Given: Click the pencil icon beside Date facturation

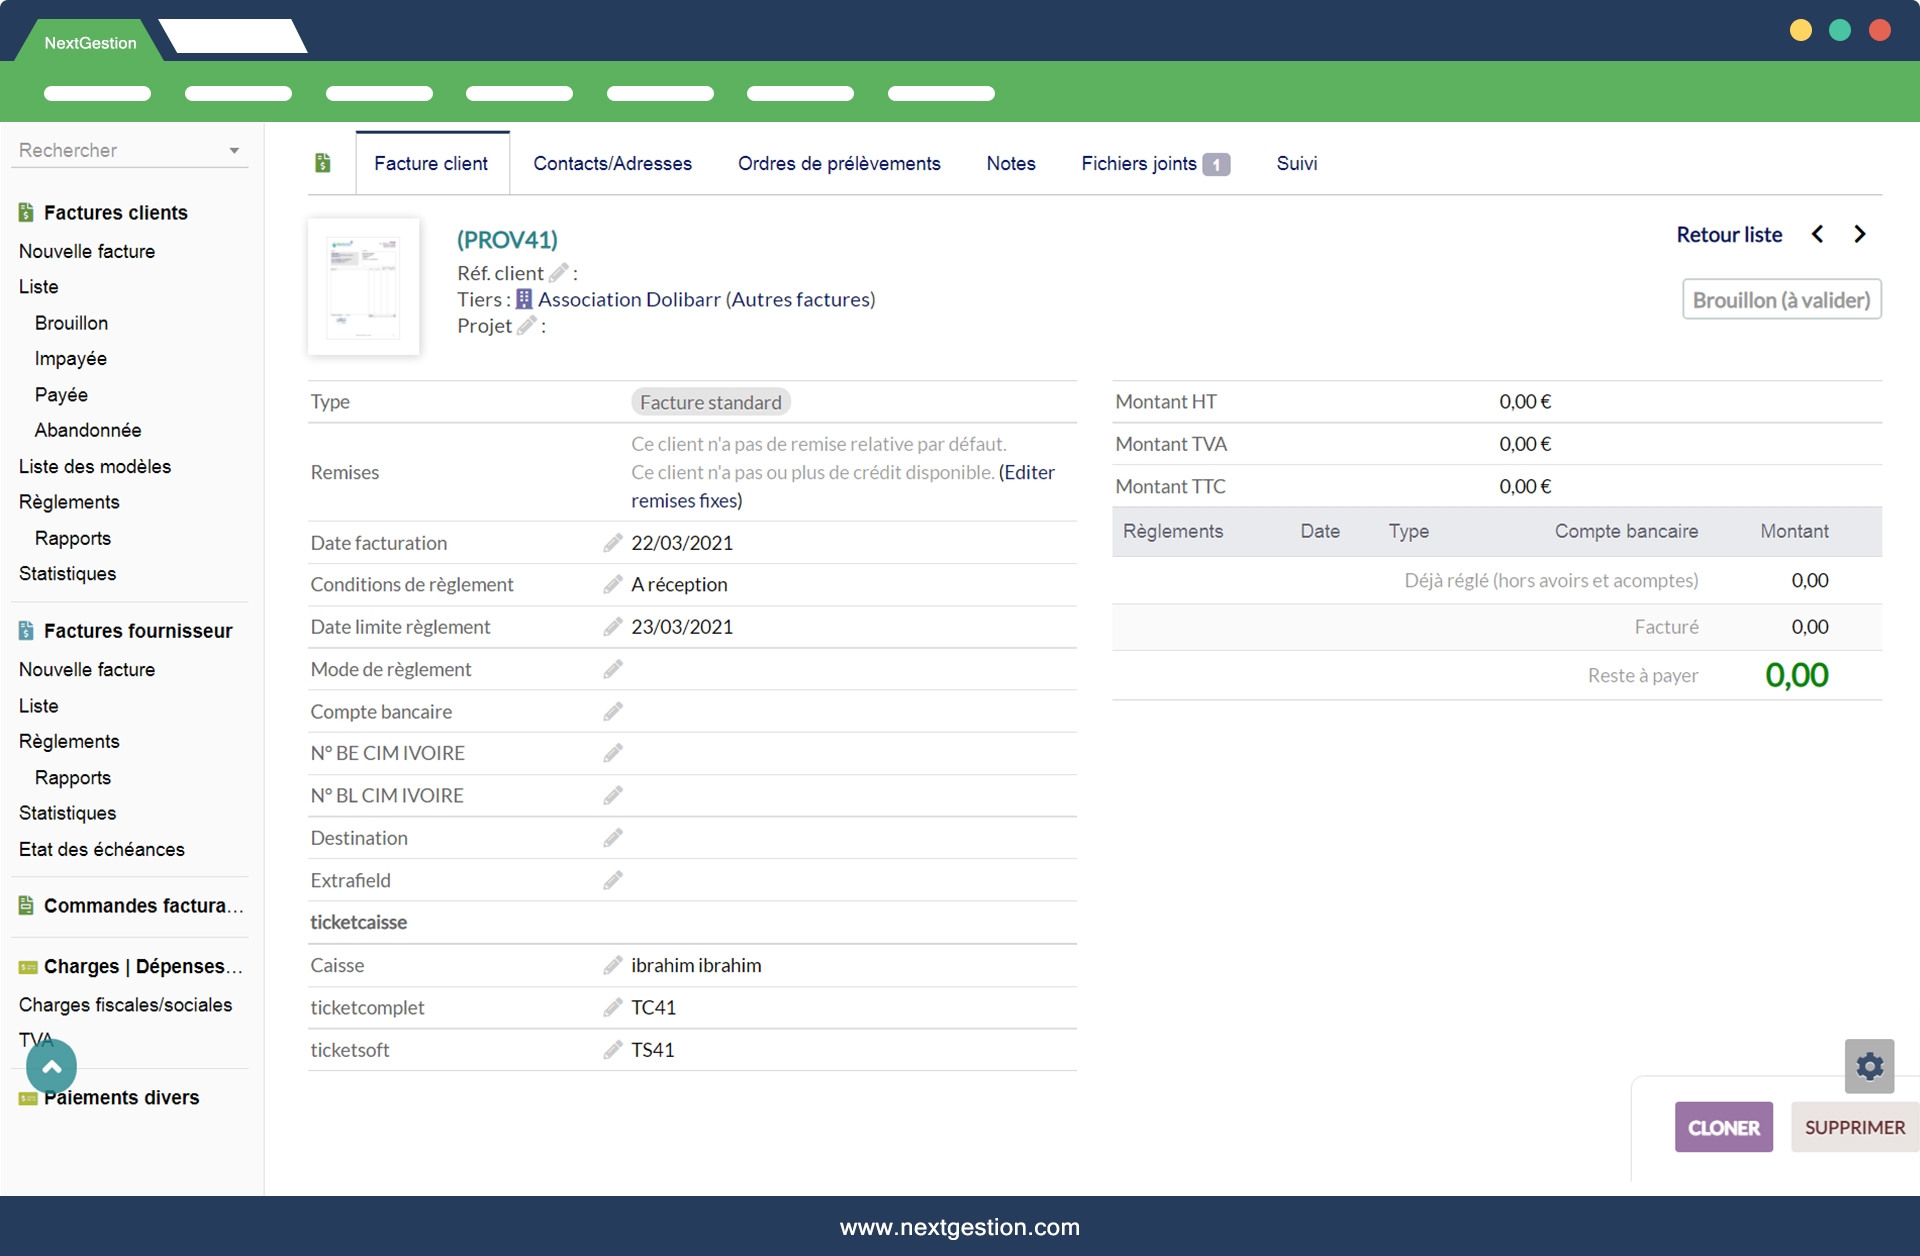Looking at the screenshot, I should tap(613, 543).
